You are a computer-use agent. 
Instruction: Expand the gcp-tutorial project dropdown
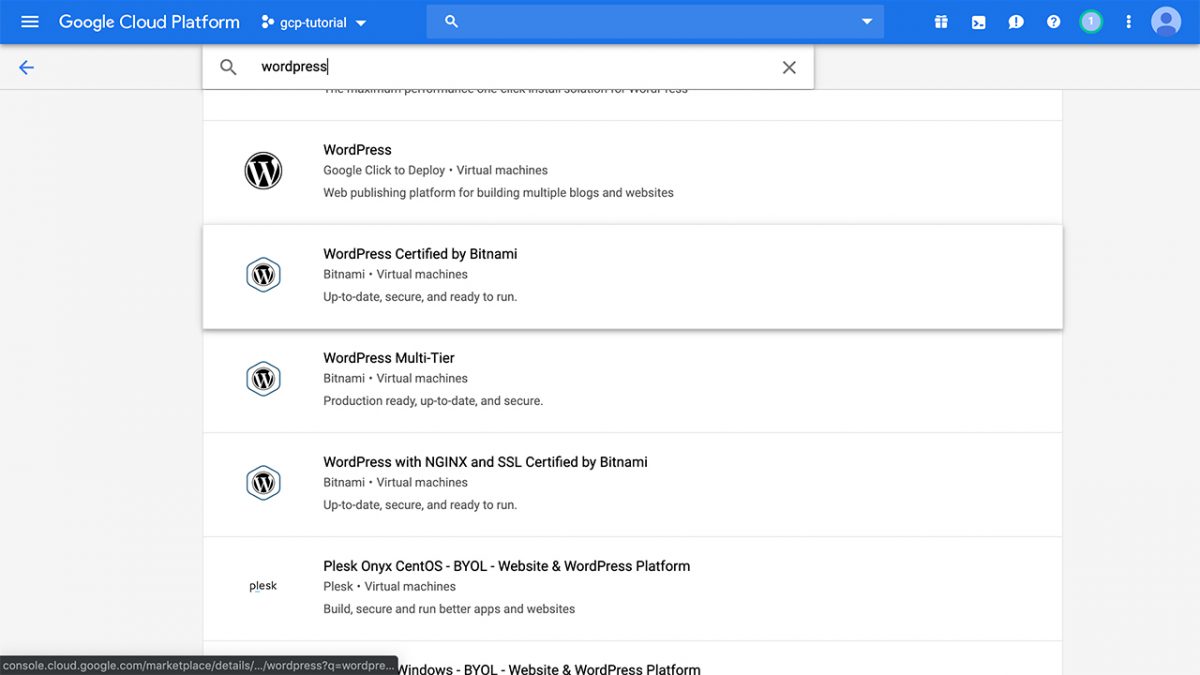[361, 21]
